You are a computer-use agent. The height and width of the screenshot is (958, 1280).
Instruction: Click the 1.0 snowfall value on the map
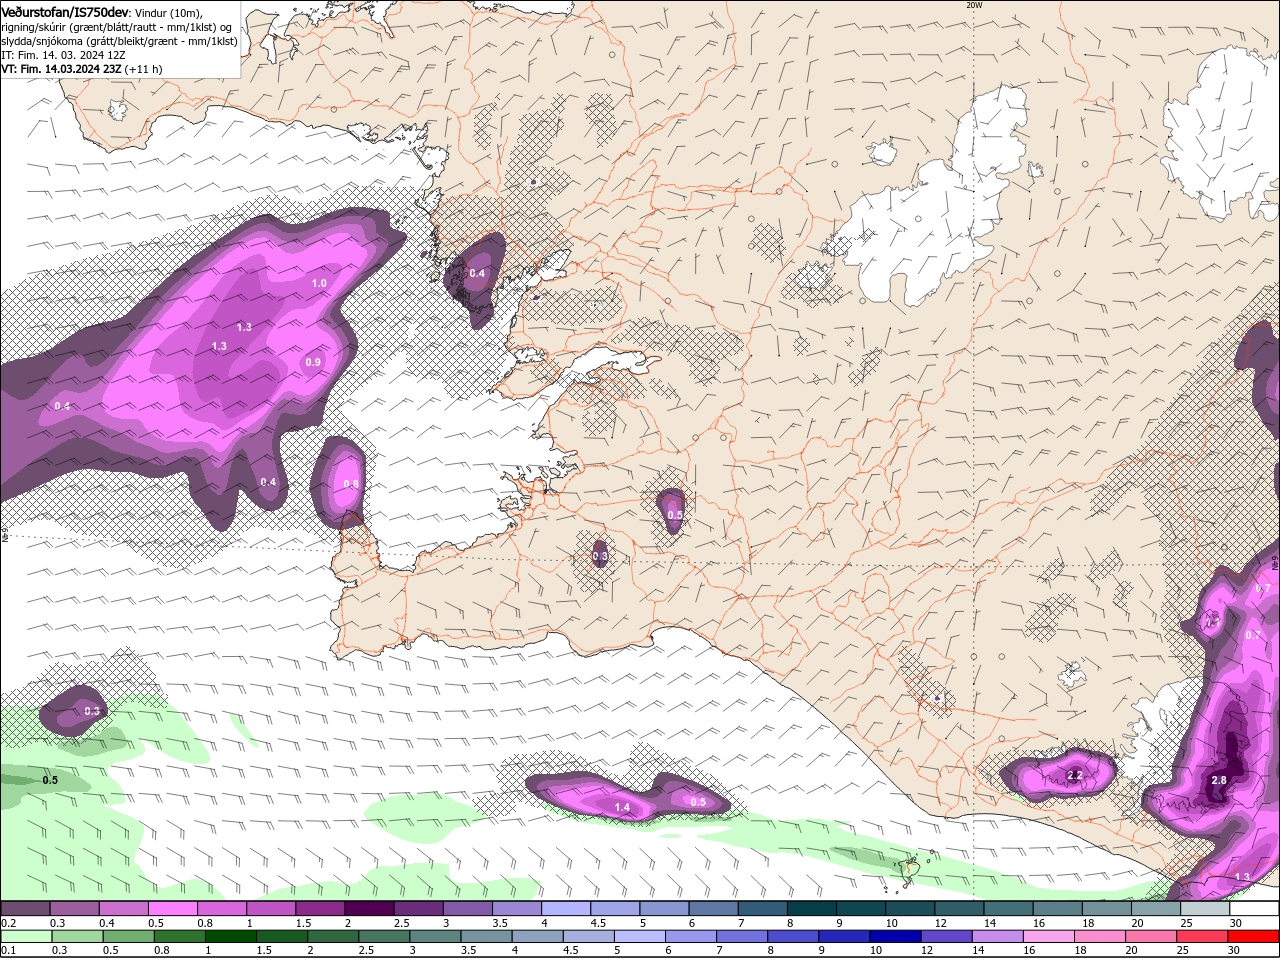pyautogui.click(x=319, y=284)
